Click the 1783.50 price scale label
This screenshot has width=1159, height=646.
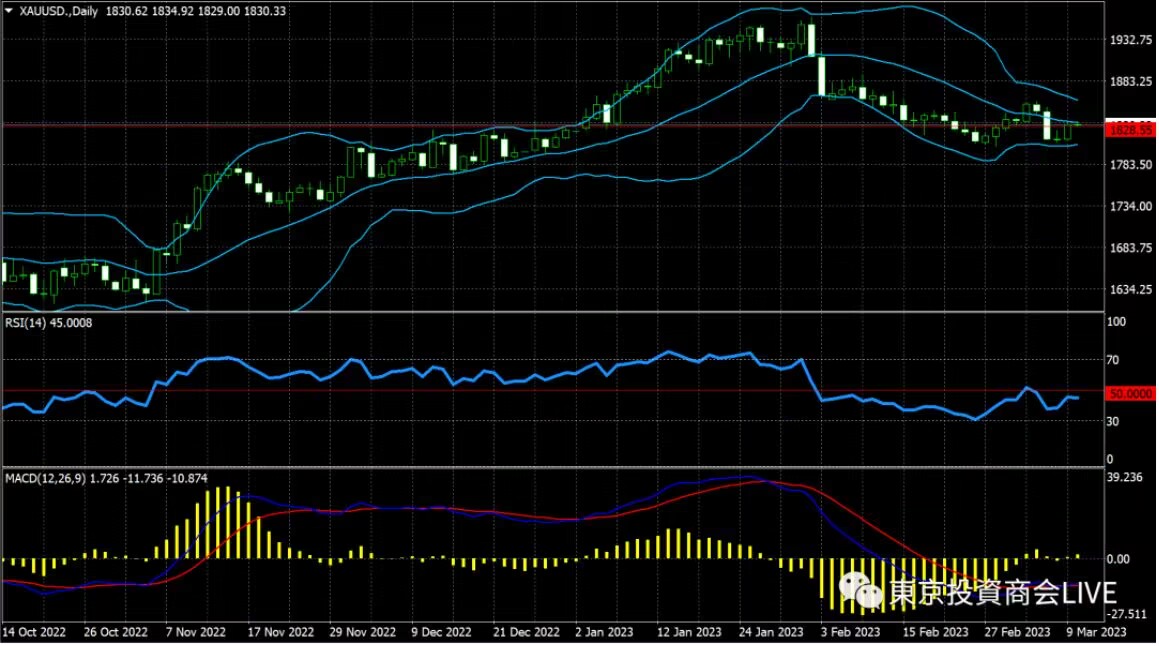coord(1131,165)
